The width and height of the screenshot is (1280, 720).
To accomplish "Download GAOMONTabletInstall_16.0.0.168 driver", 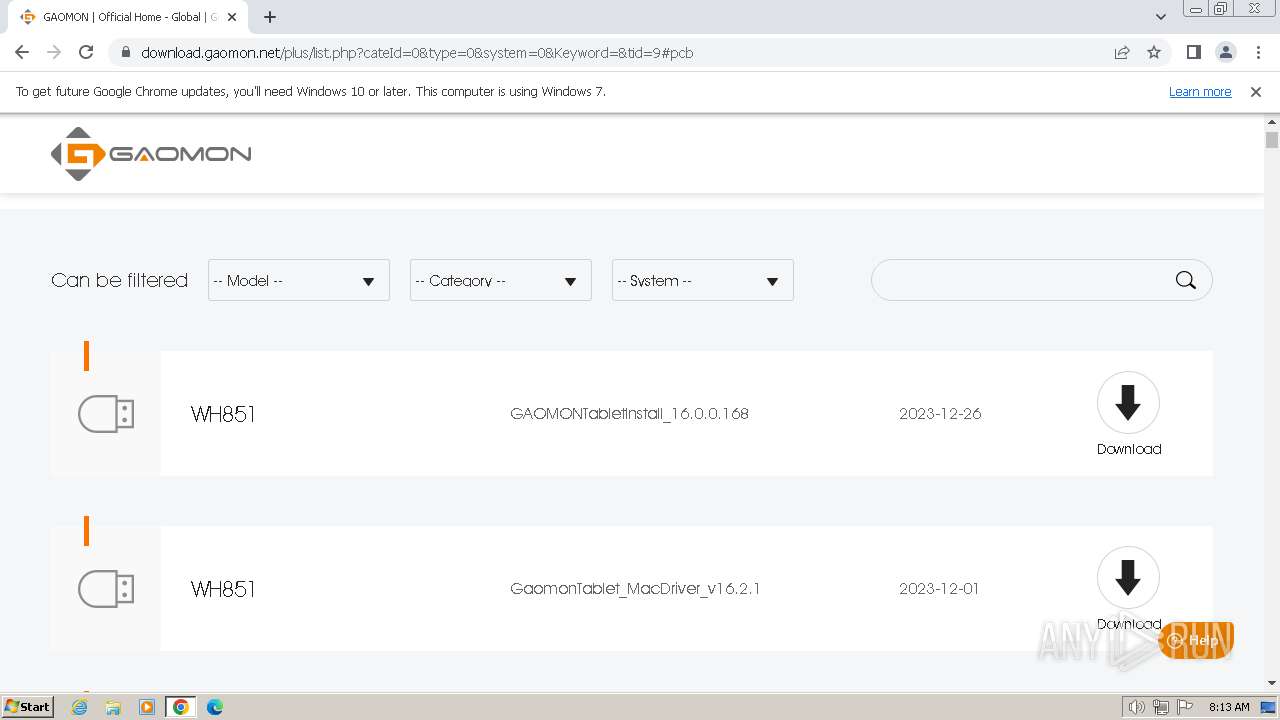I will [1128, 414].
